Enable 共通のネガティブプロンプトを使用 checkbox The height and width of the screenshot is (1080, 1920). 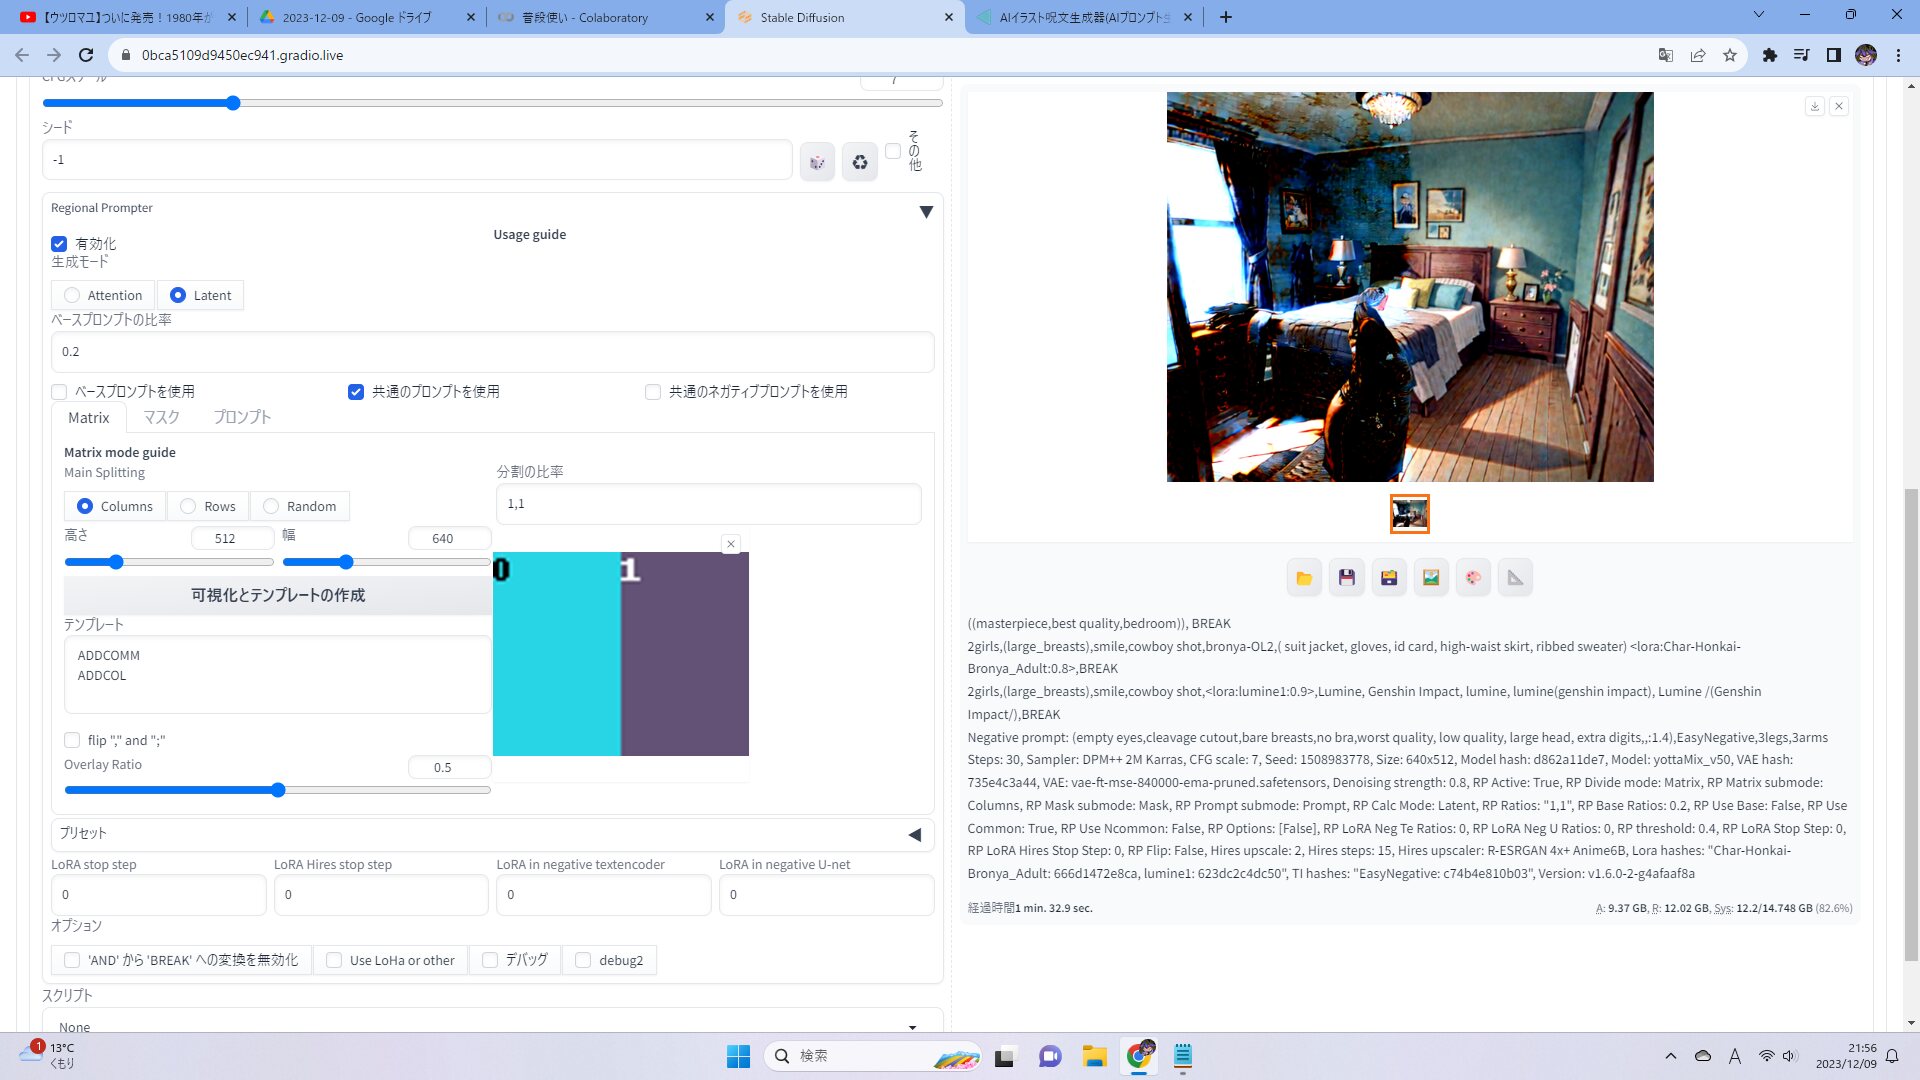click(653, 392)
